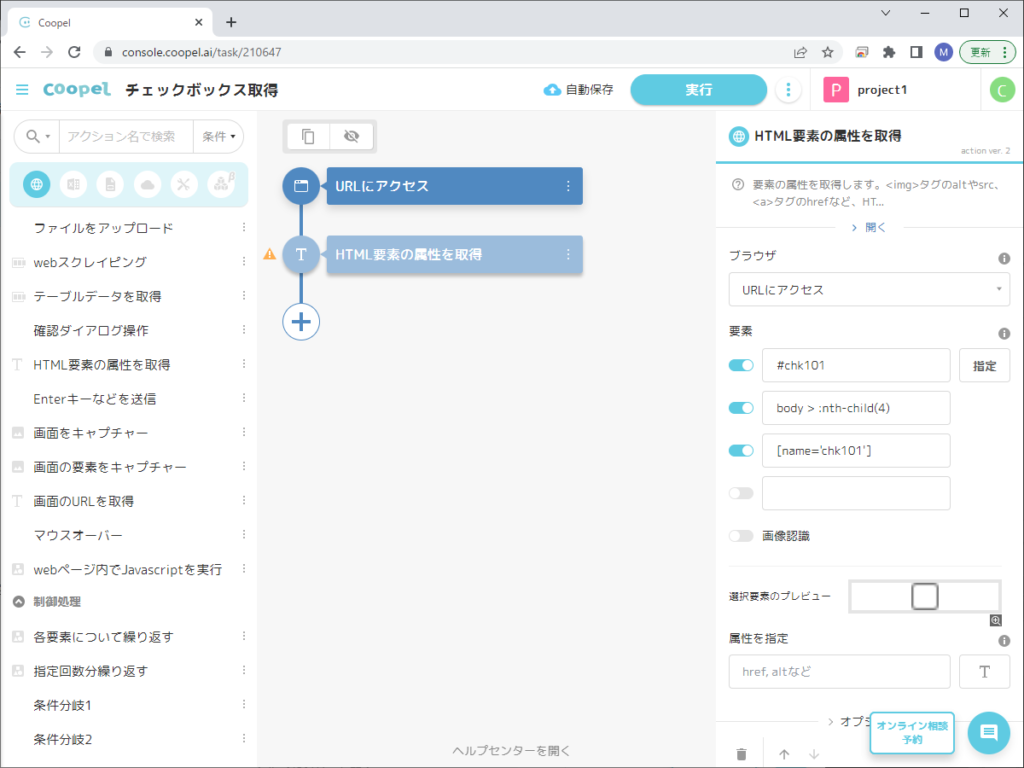Image resolution: width=1024 pixels, height=768 pixels.
Task: Collapse the 制御処理 section
Action: pyautogui.click(x=19, y=602)
